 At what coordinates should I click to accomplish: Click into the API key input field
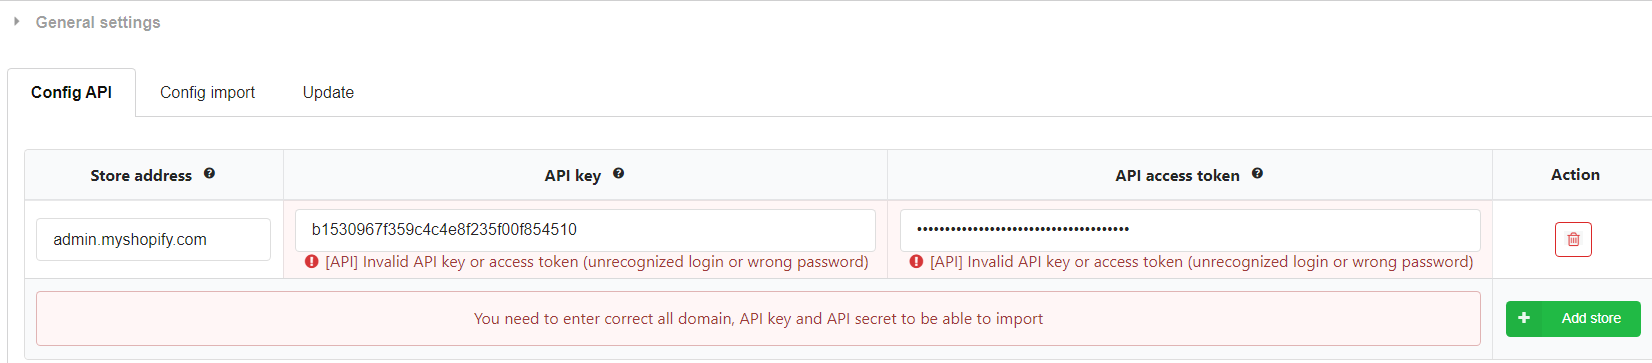pyautogui.click(x=585, y=230)
